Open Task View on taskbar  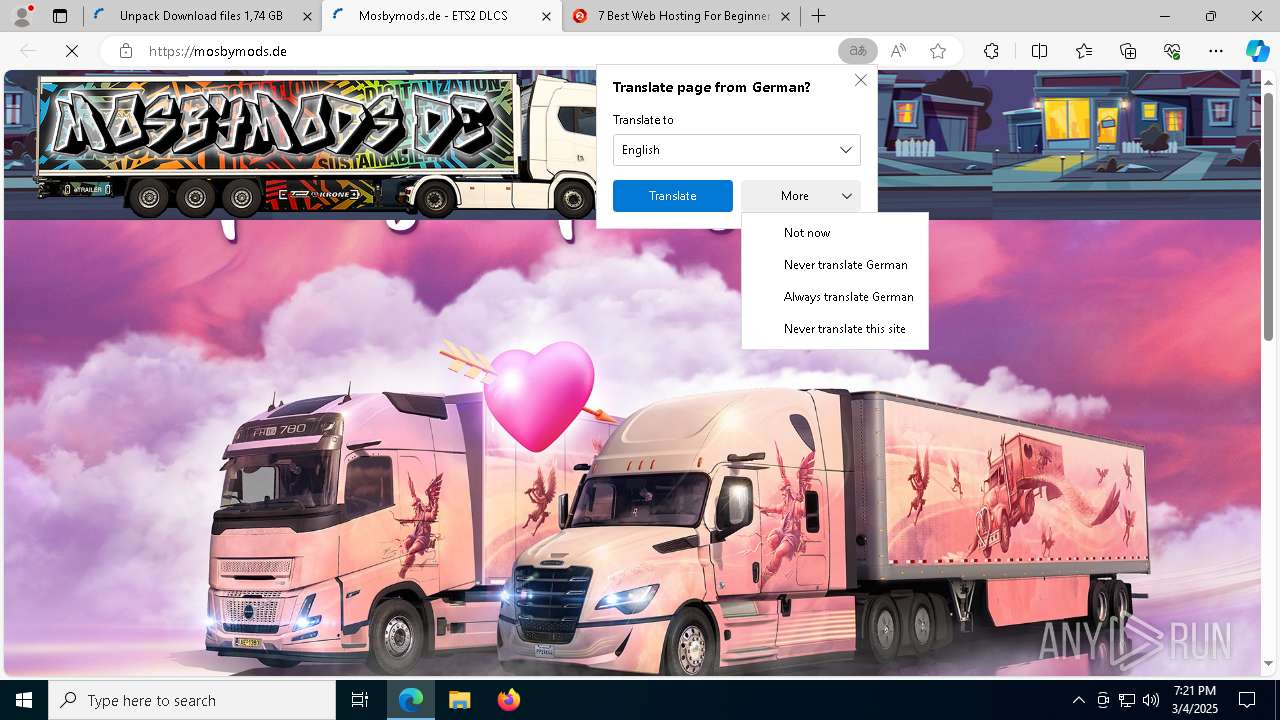(x=360, y=700)
